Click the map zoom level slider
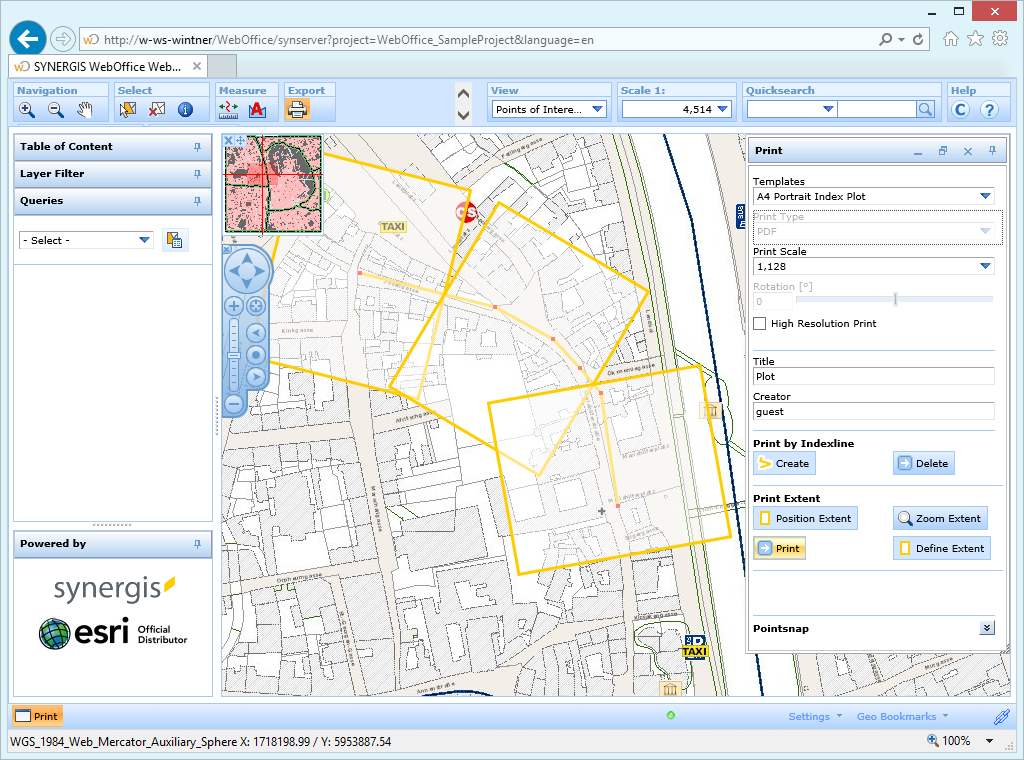The height and width of the screenshot is (760, 1024). pos(233,355)
